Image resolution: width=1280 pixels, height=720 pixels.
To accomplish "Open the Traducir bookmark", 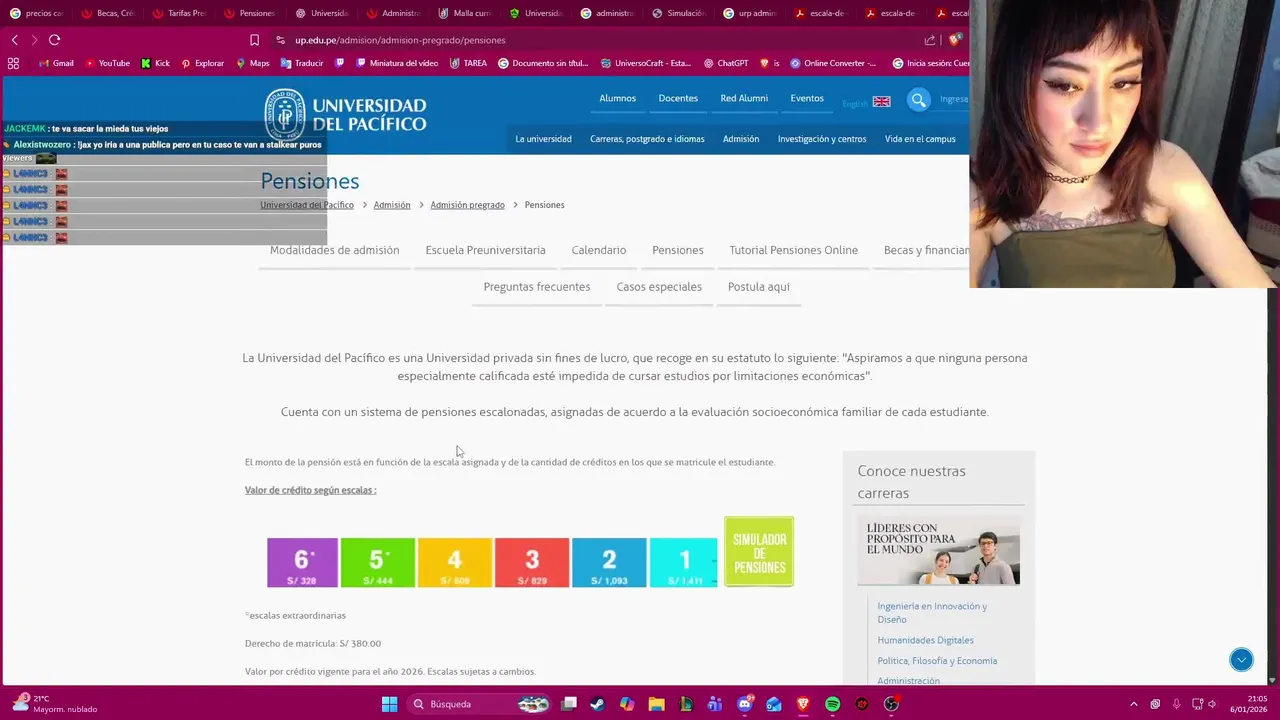I will click(x=302, y=63).
